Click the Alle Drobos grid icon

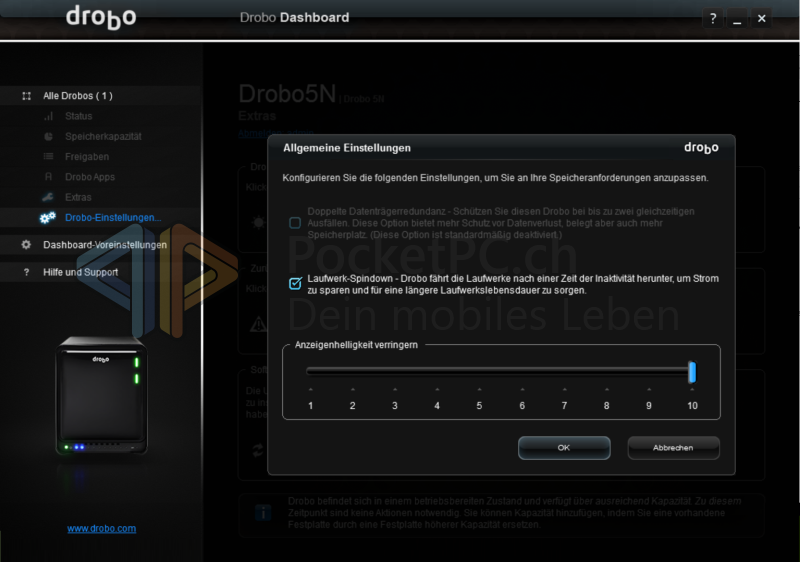[27, 96]
